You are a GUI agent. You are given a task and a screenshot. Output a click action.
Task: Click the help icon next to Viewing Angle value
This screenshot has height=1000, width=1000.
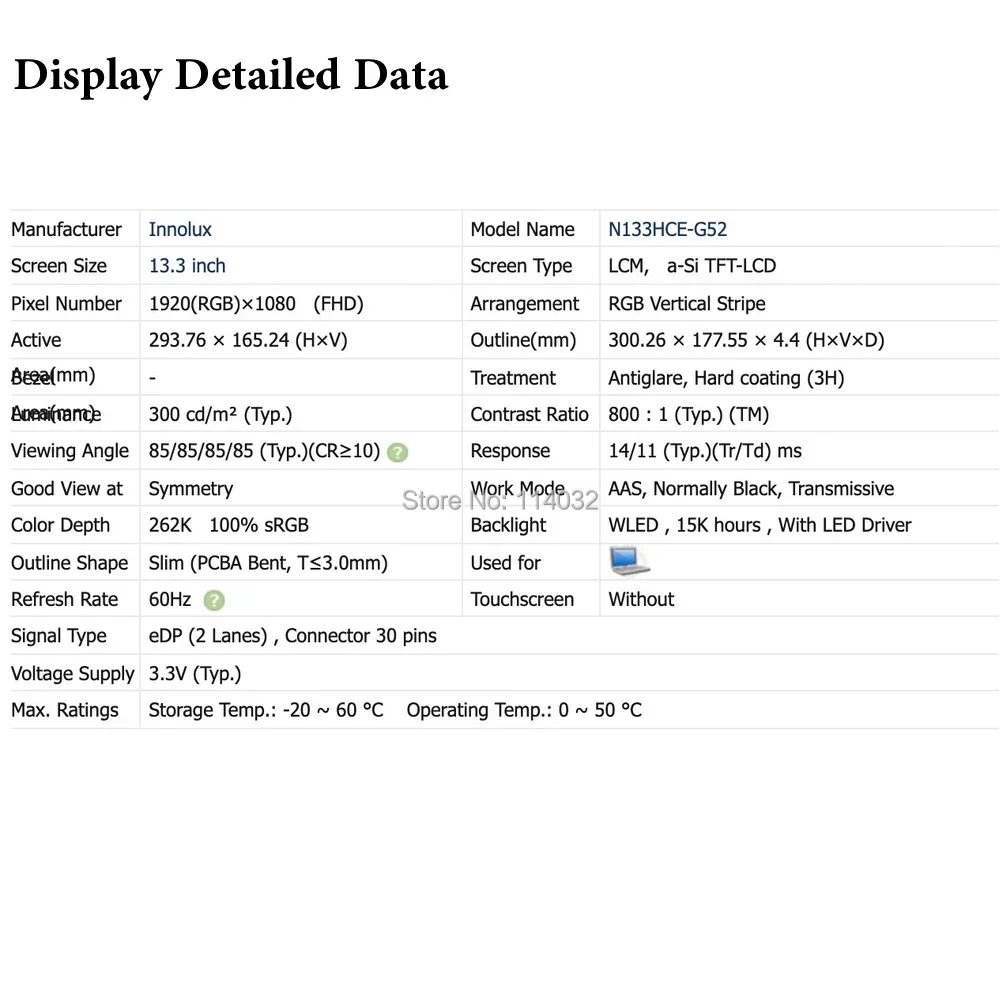click(397, 452)
